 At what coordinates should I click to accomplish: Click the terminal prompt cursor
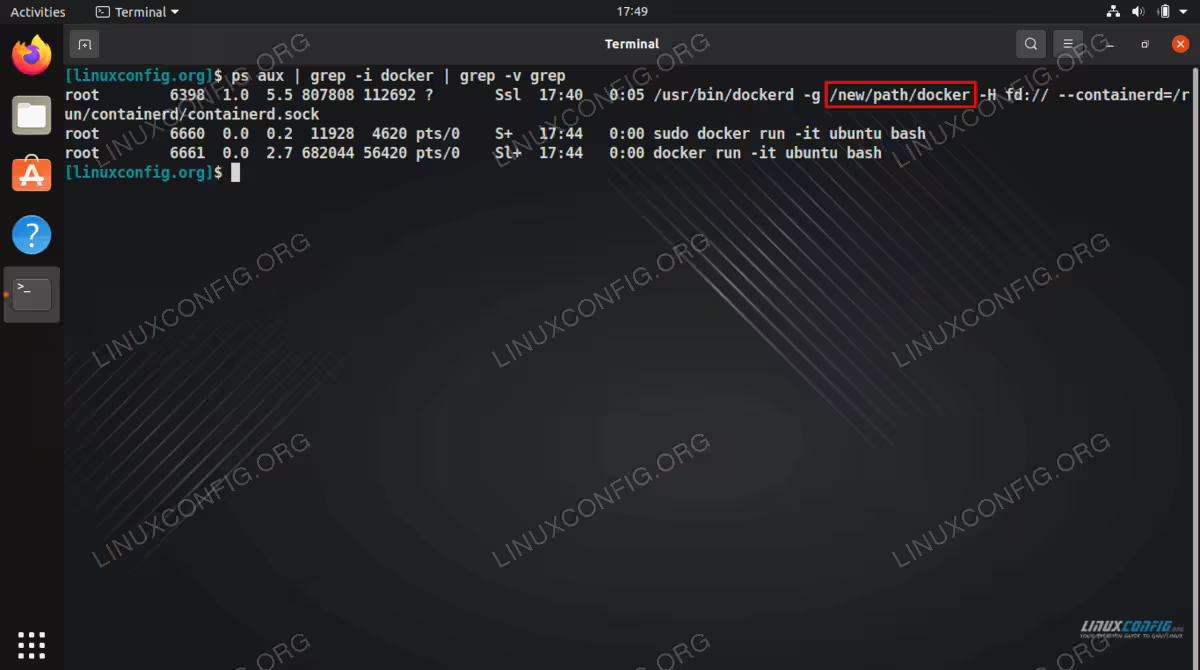[x=236, y=173]
